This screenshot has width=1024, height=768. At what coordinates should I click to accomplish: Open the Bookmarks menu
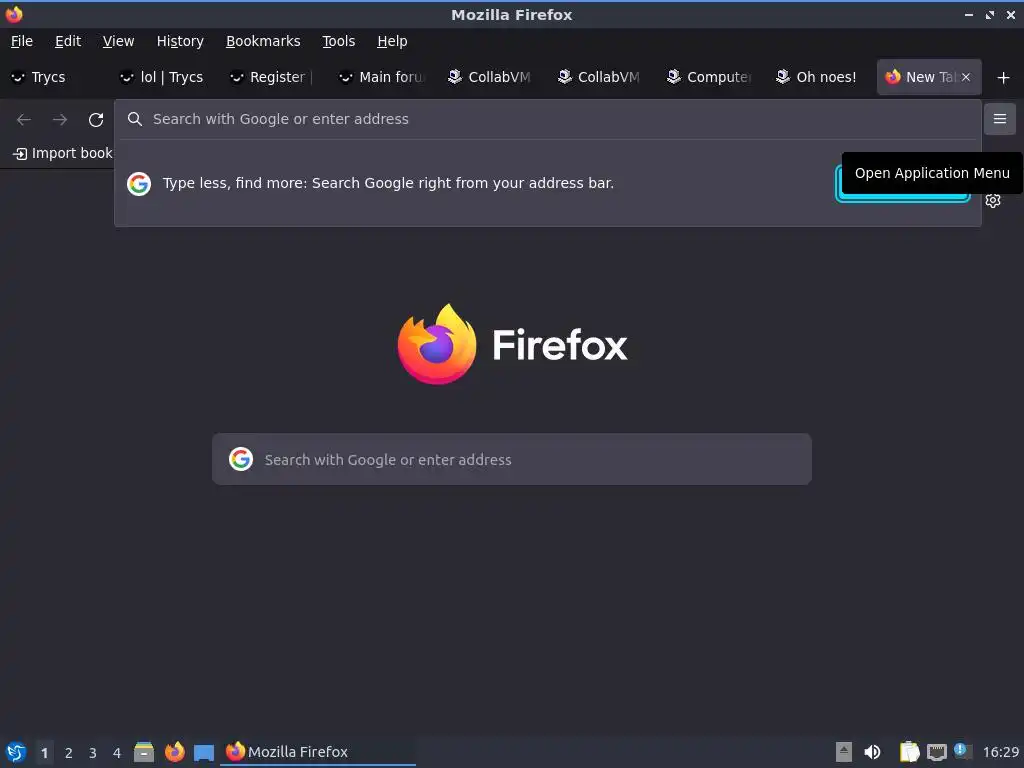point(263,41)
